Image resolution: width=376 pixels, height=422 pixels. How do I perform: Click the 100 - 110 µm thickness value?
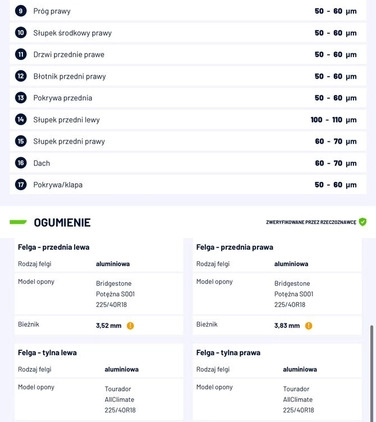pos(334,120)
